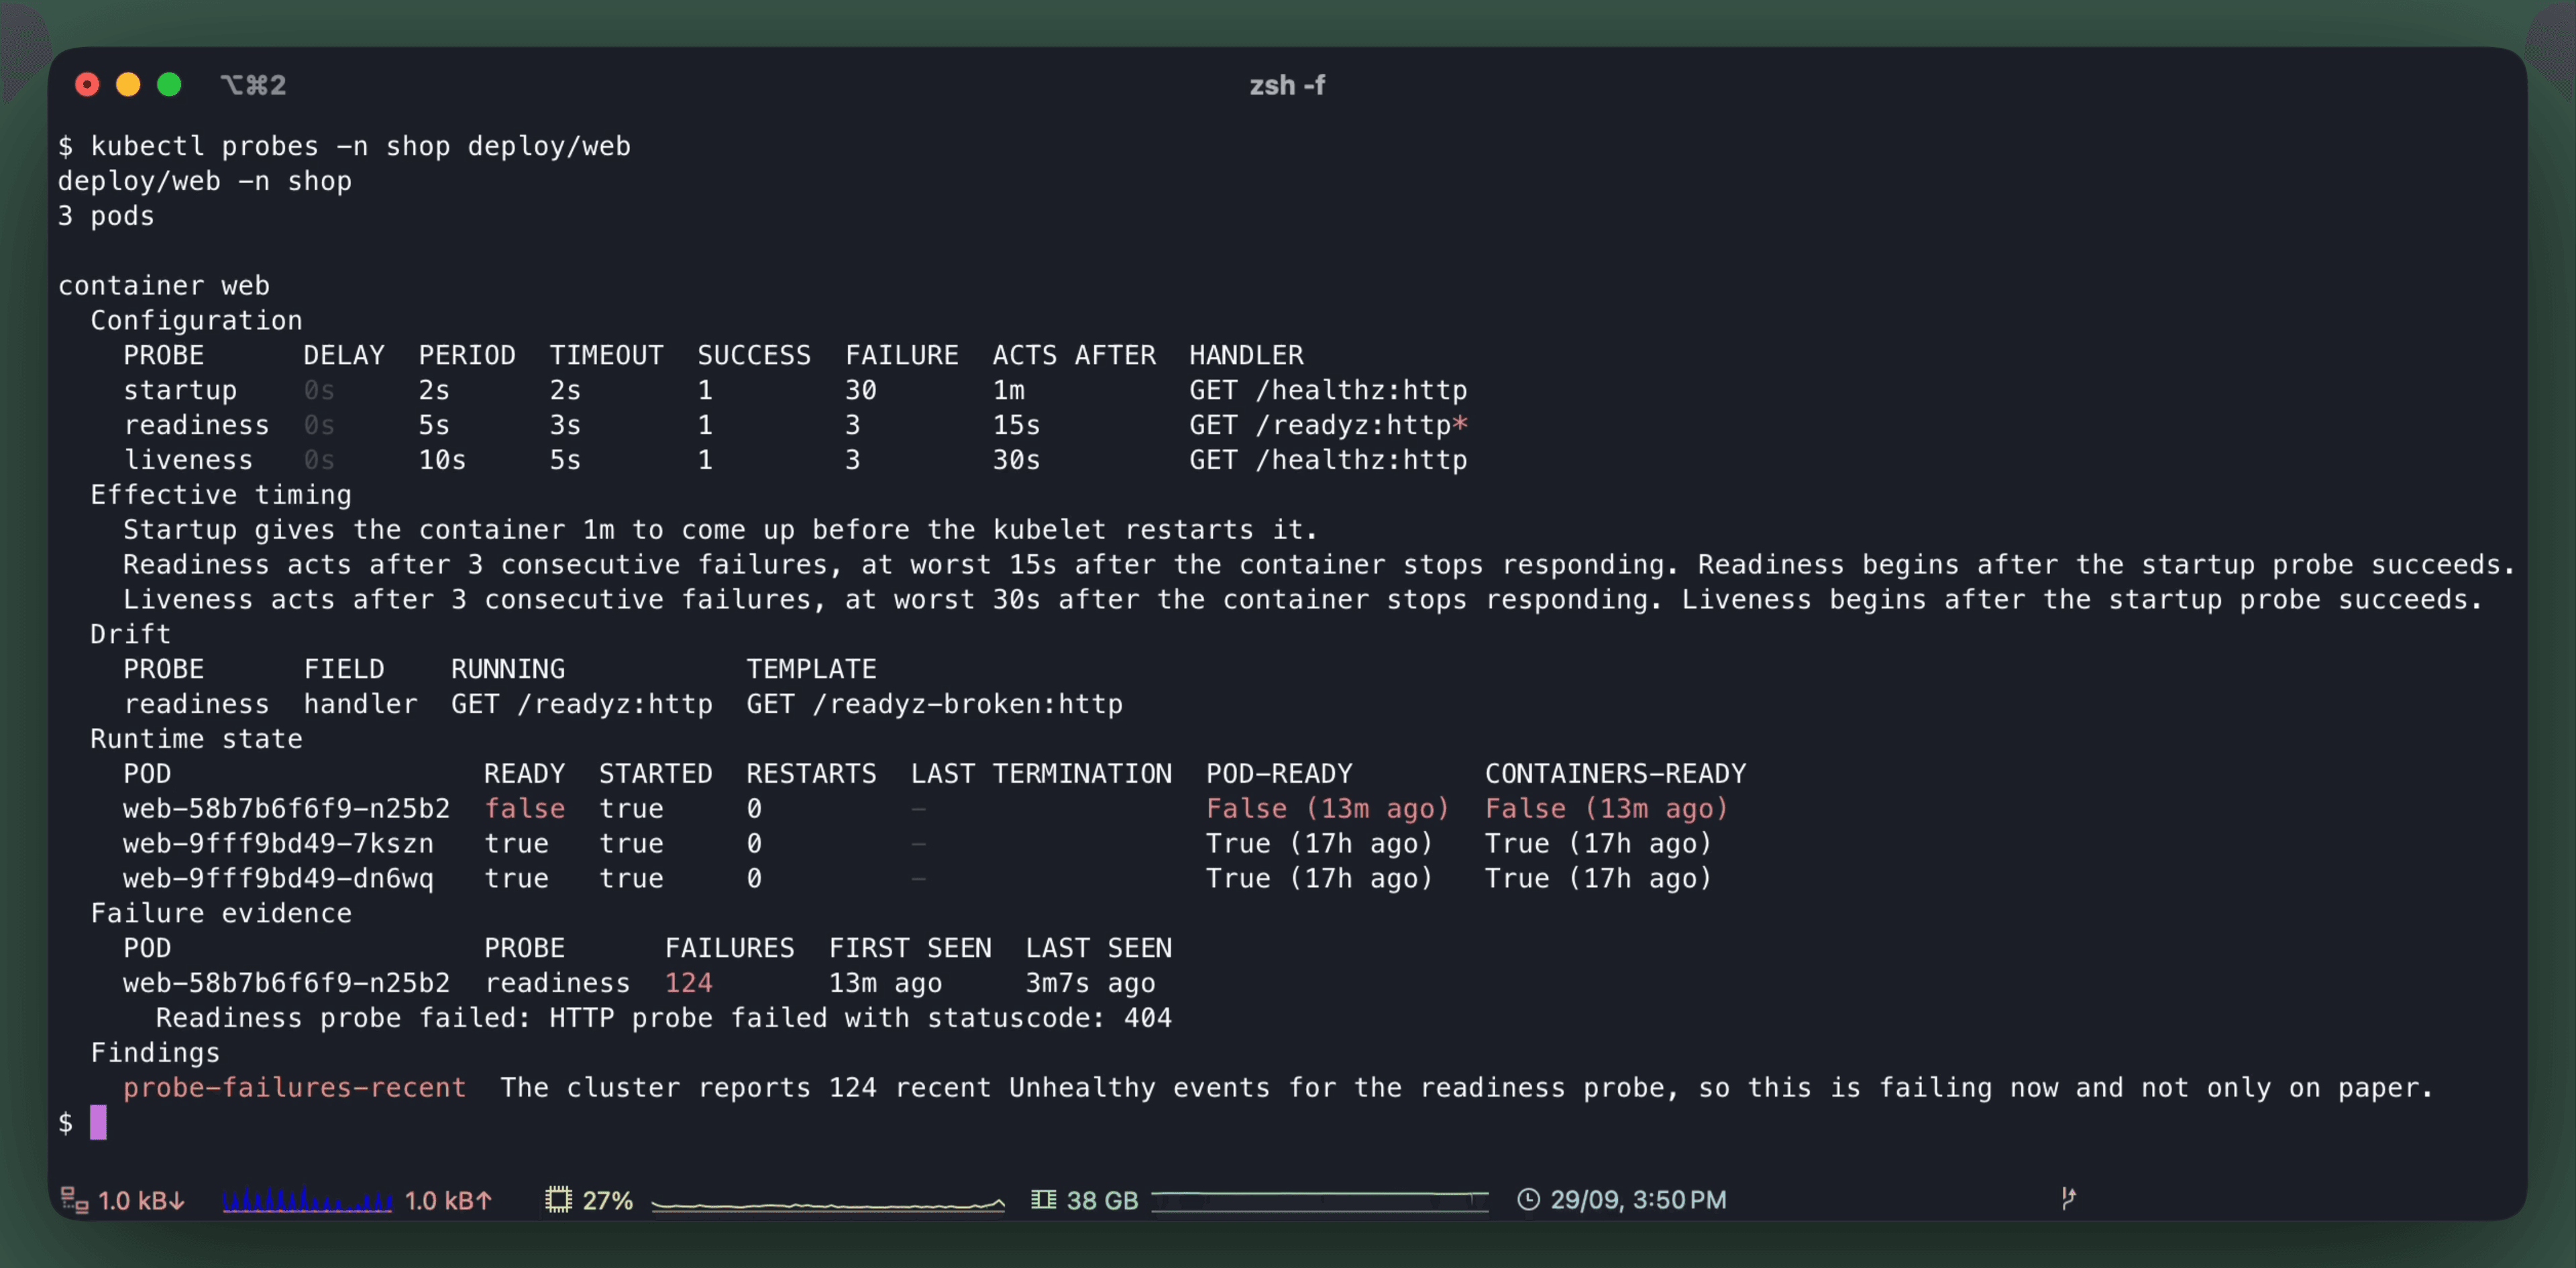Click the memory icon beside 38 GB
Image resolution: width=2576 pixels, height=1268 pixels.
coord(1043,1199)
